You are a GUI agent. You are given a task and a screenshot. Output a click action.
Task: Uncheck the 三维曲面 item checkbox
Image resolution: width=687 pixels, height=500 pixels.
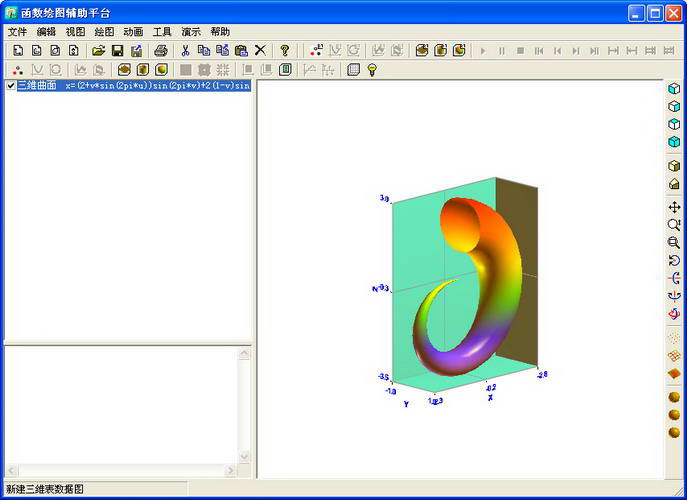pos(11,85)
